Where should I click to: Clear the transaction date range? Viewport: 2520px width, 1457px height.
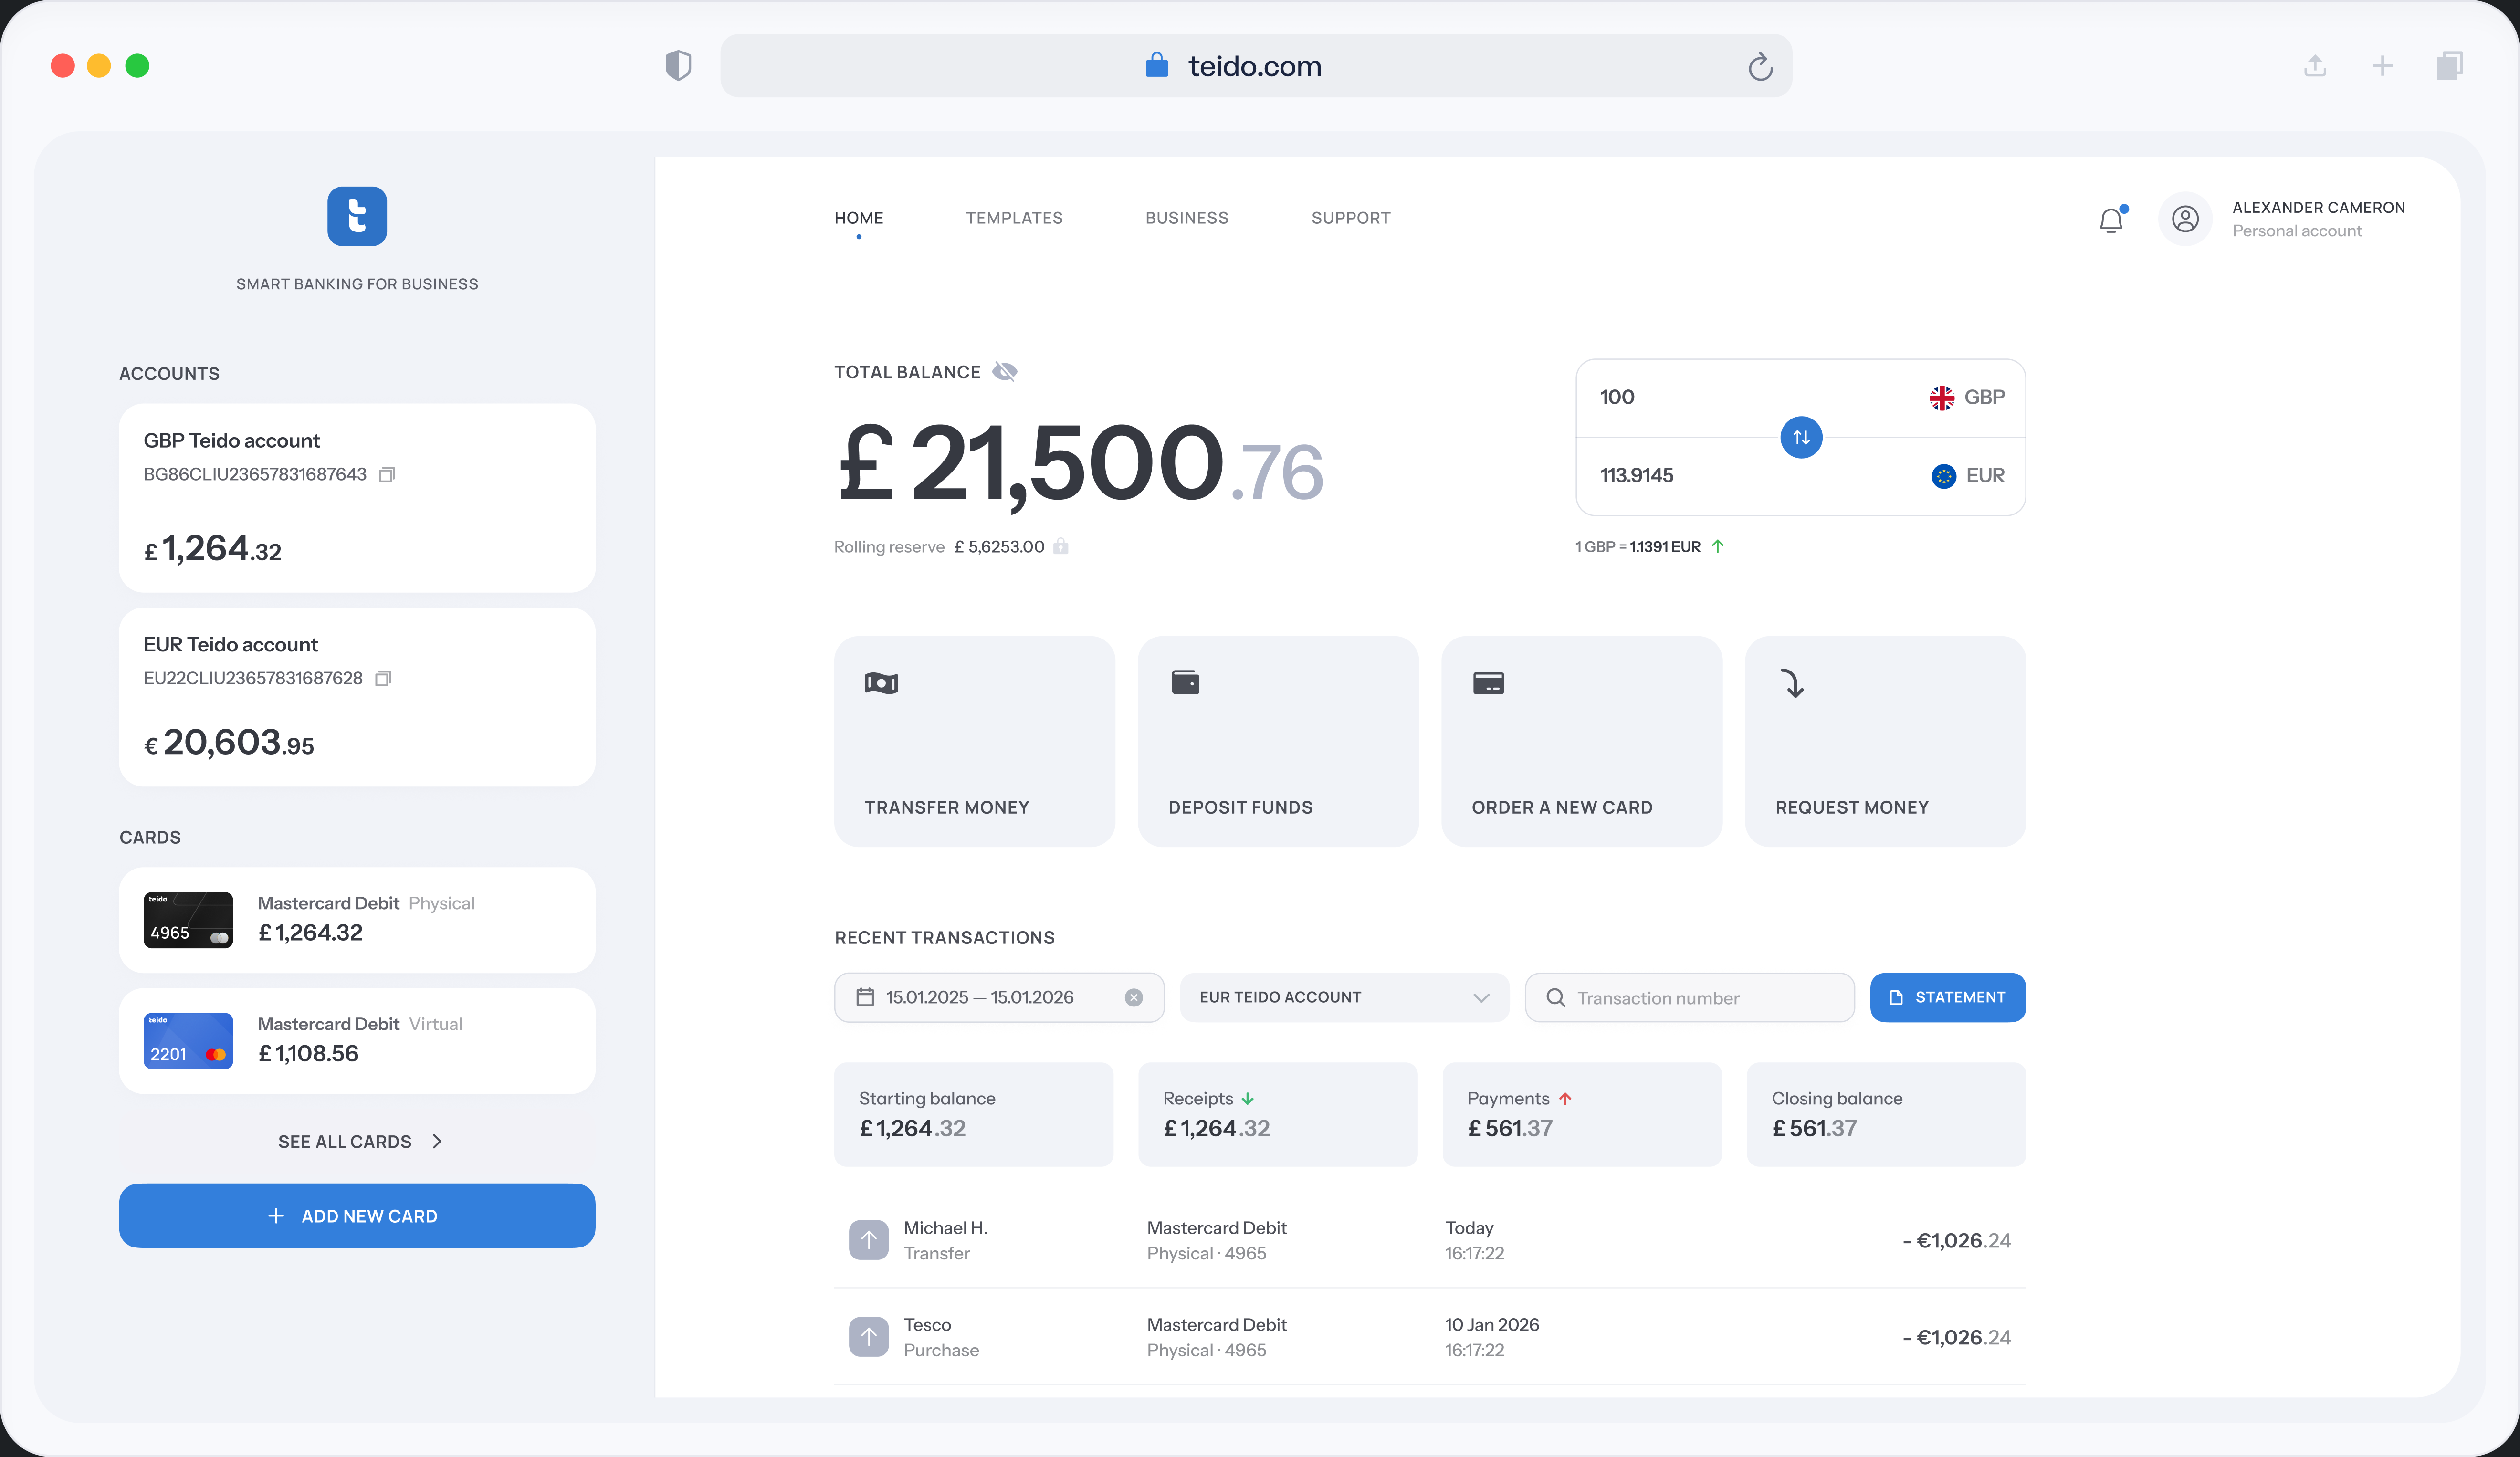click(x=1134, y=997)
